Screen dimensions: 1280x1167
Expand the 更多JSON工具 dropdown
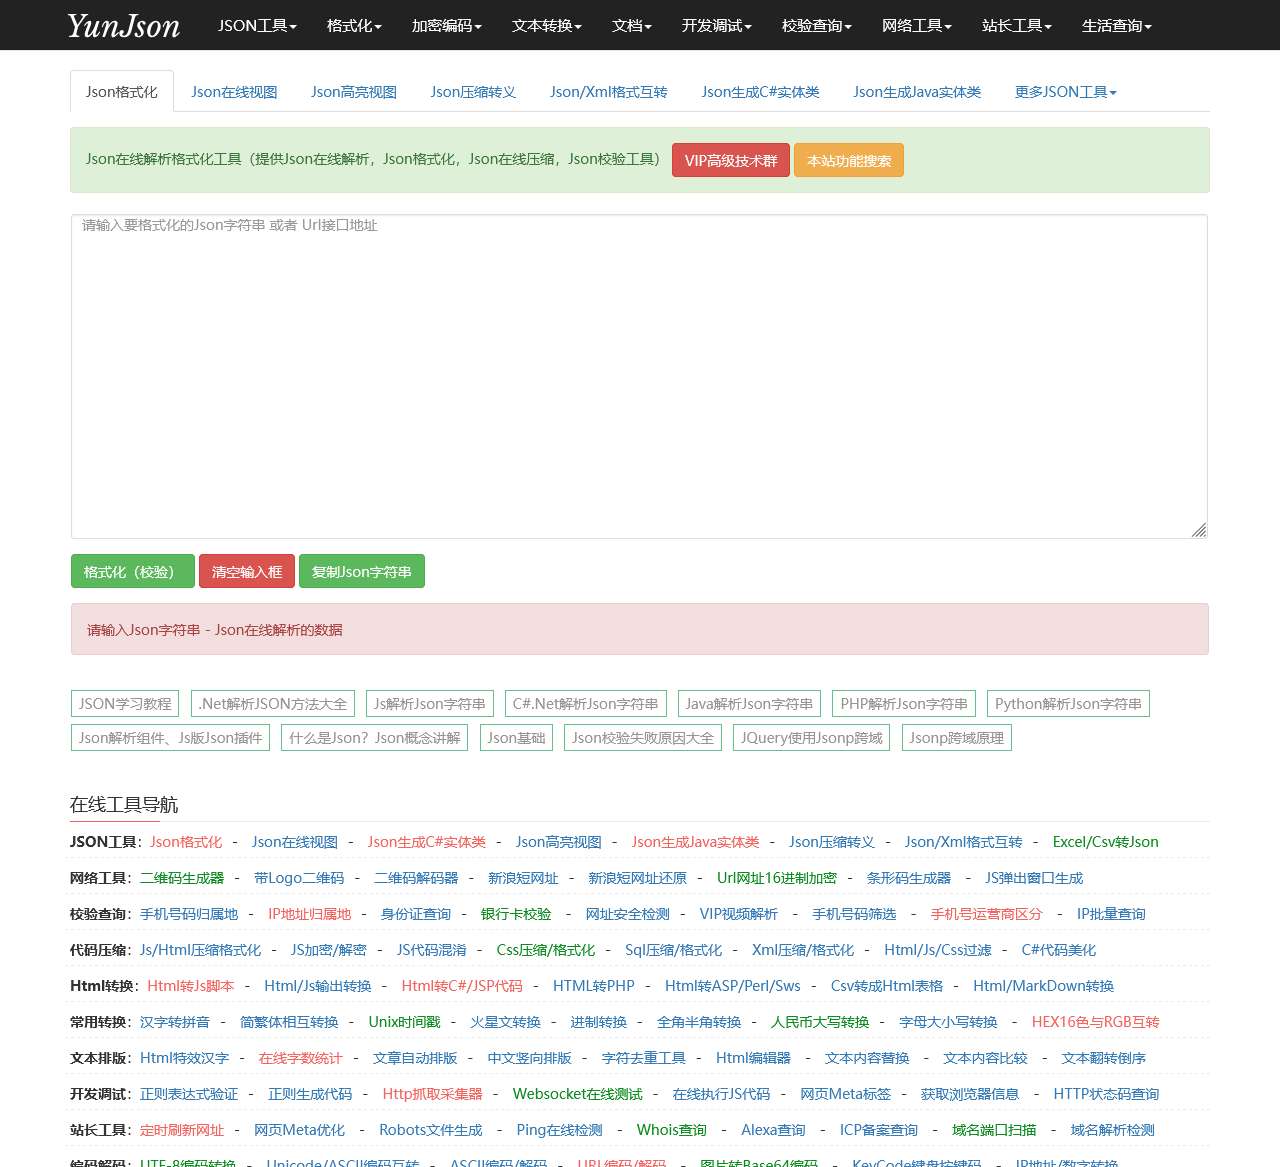1064,91
